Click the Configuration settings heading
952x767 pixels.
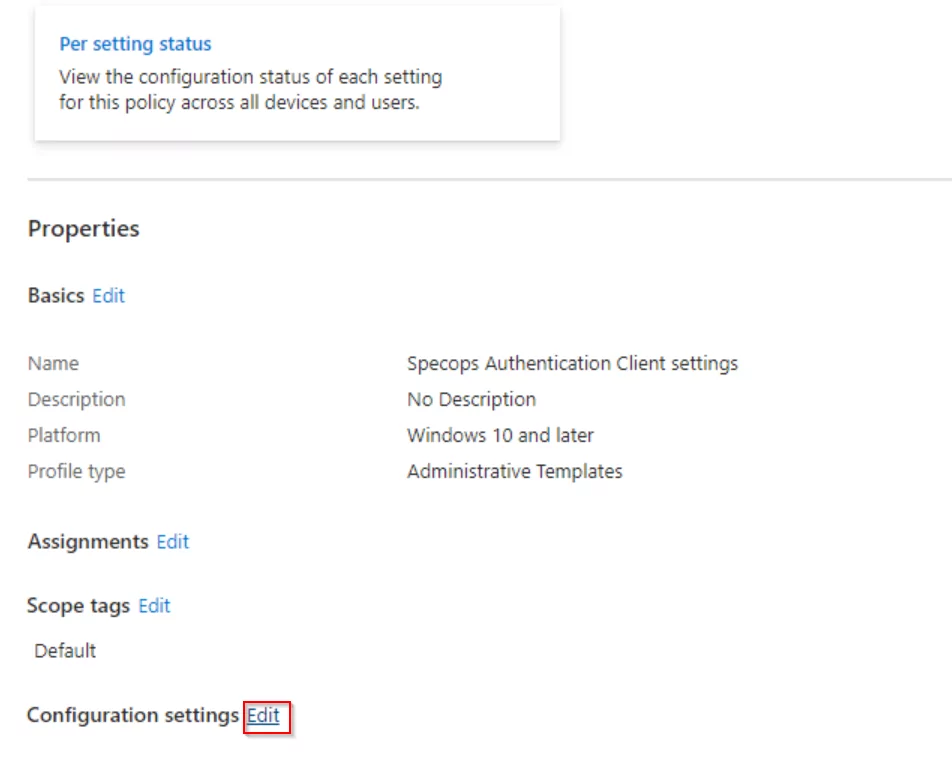(133, 715)
